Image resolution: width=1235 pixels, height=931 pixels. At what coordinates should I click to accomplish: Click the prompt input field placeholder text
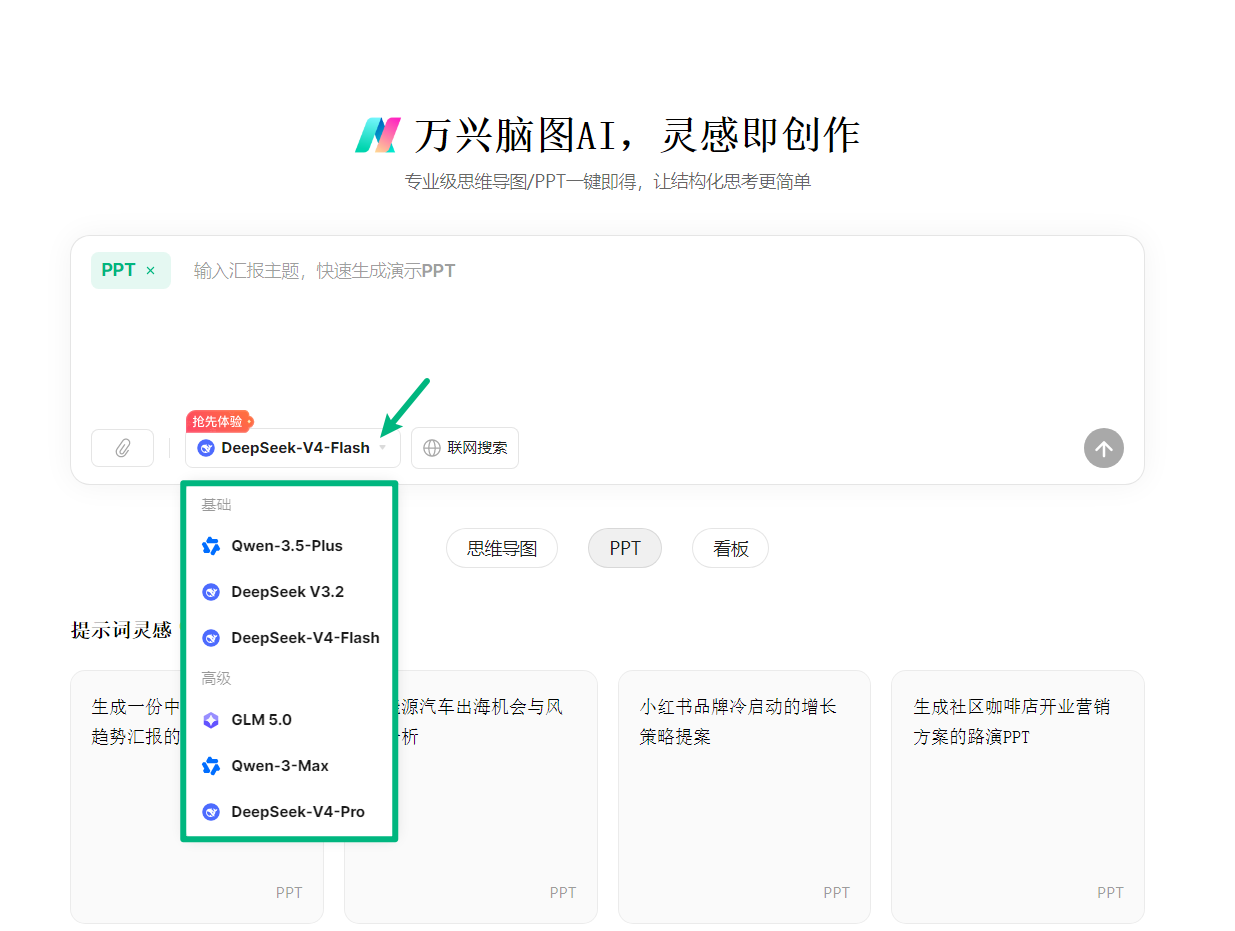click(x=324, y=271)
